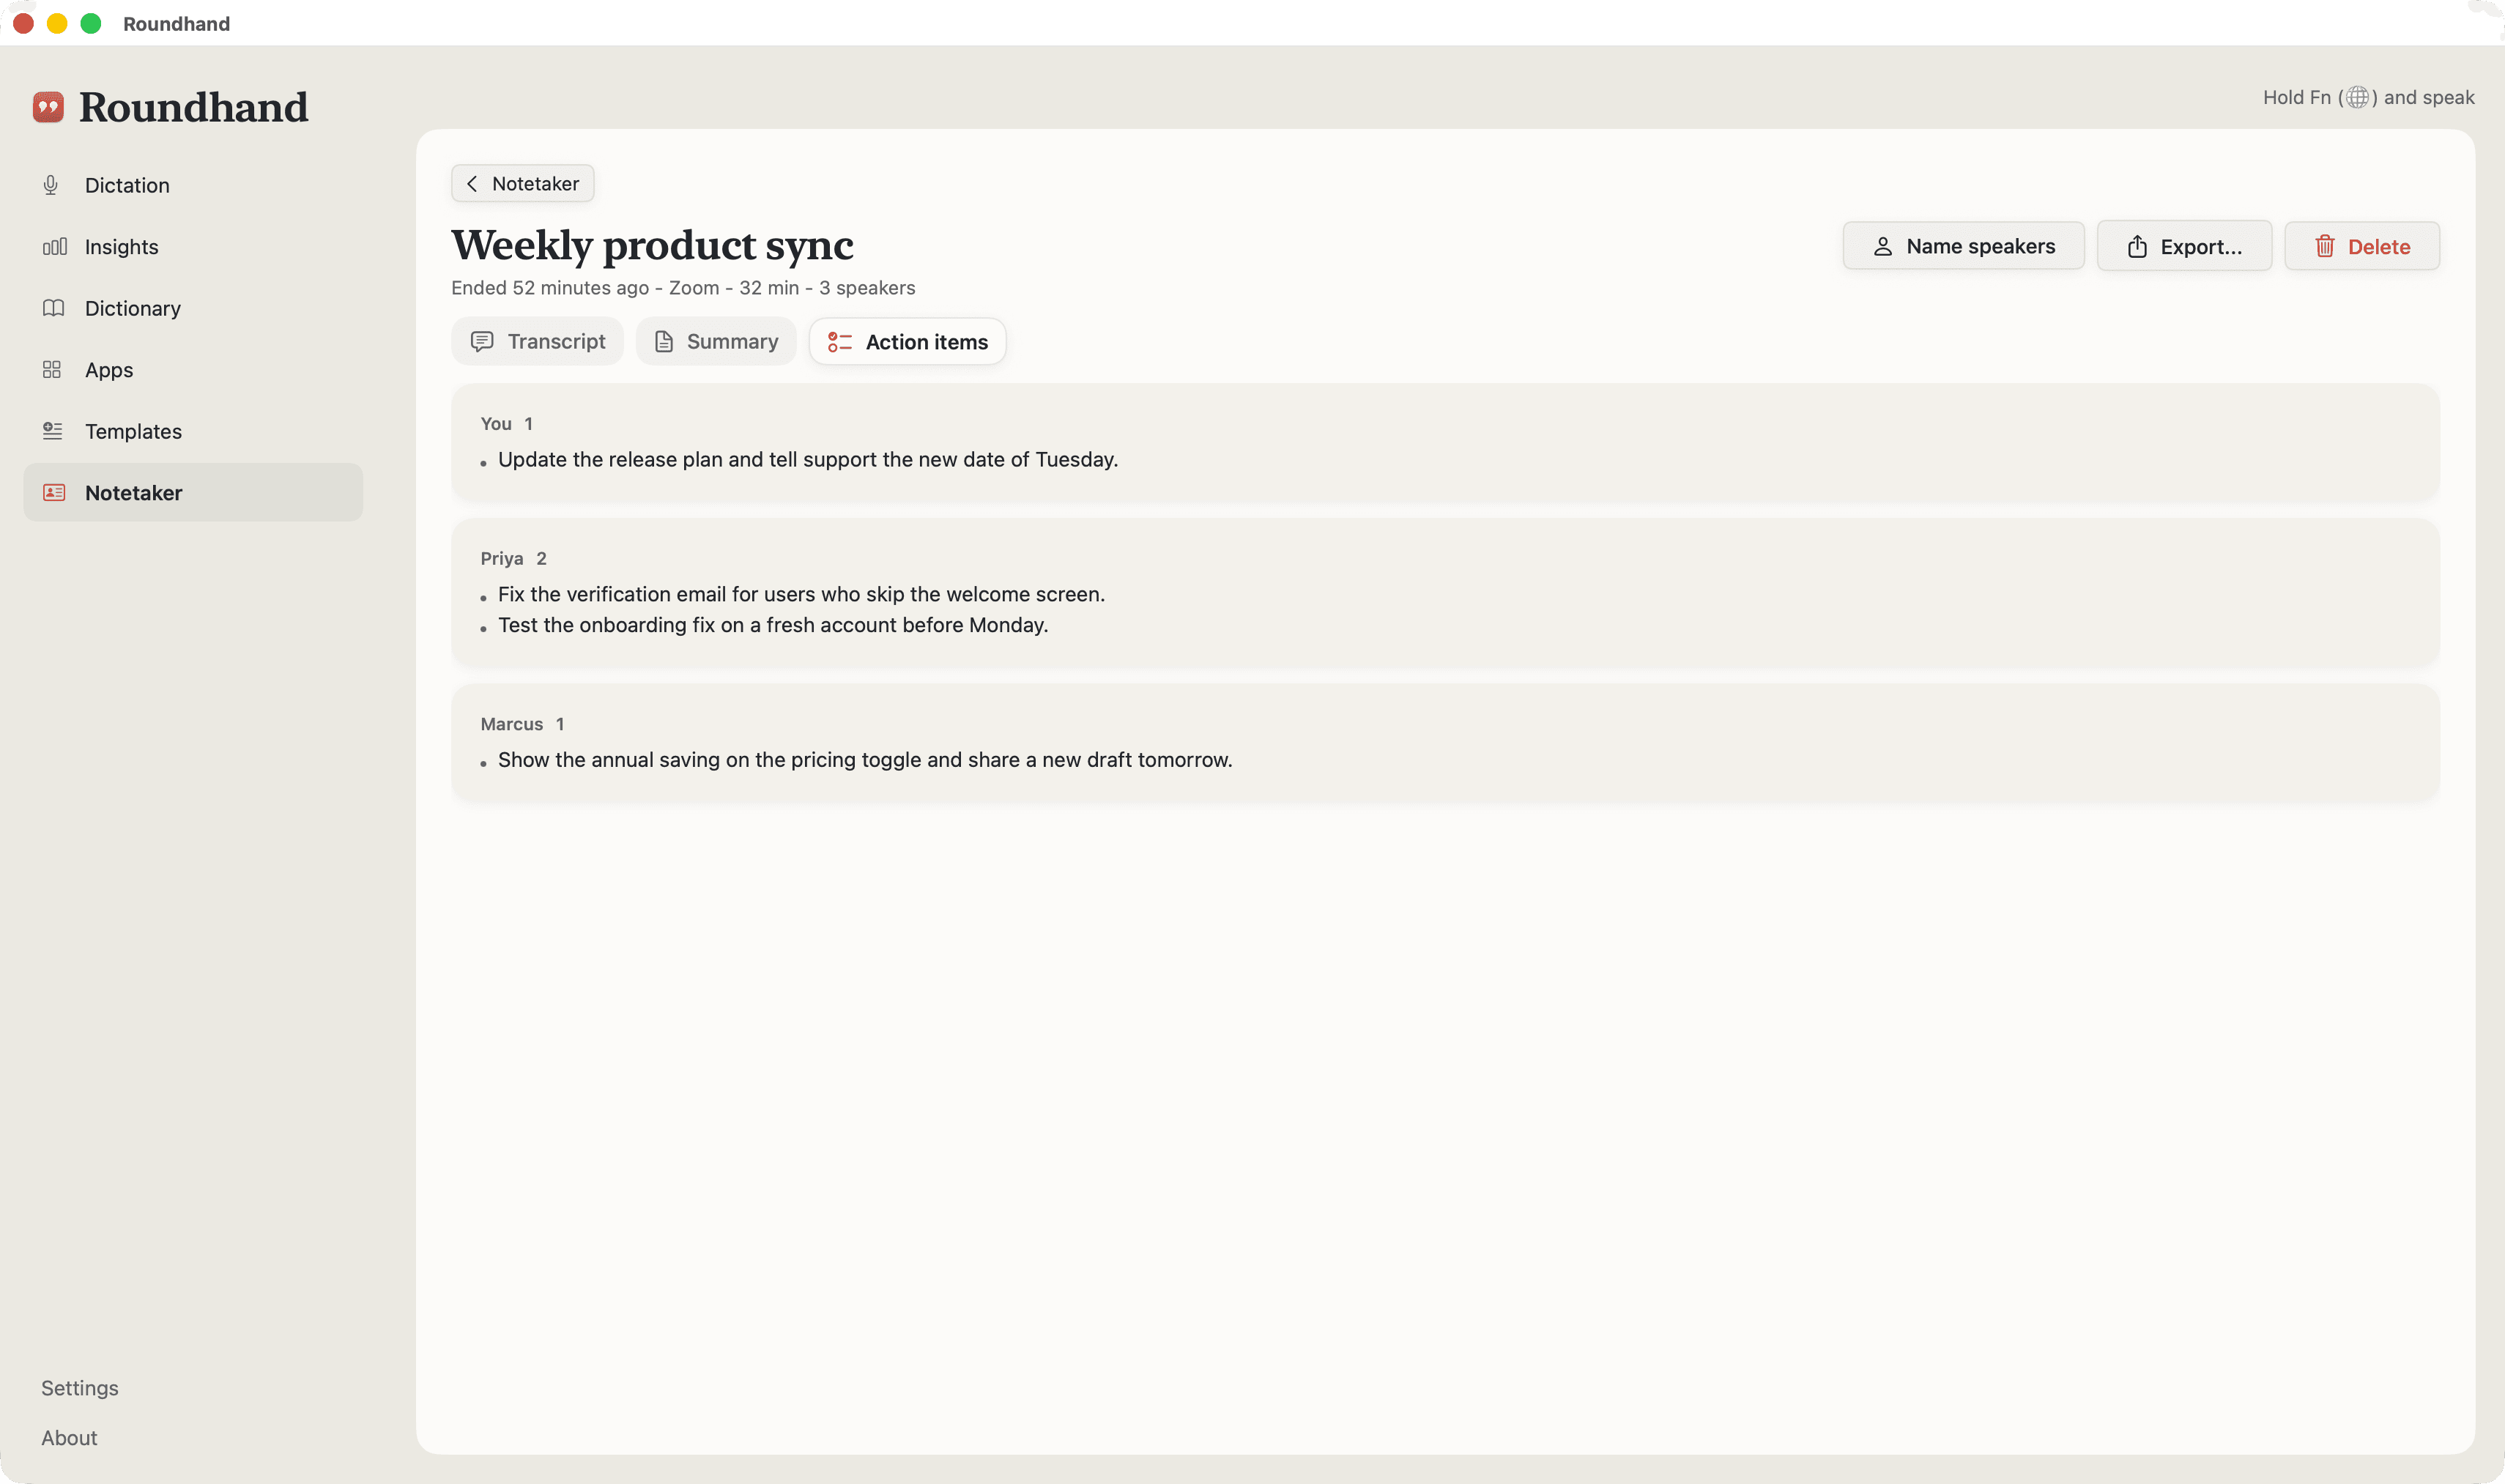Click the Action items checklist icon
Image resolution: width=2505 pixels, height=1484 pixels.
coord(840,342)
